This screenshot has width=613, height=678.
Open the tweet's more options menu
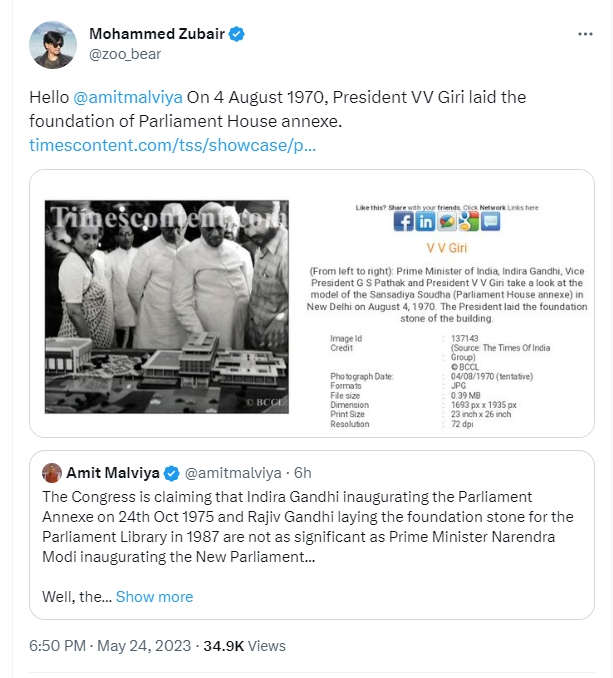(x=586, y=34)
